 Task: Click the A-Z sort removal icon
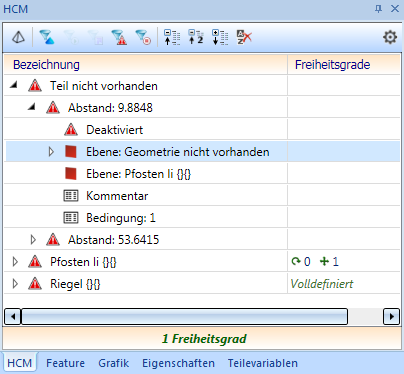(x=244, y=37)
